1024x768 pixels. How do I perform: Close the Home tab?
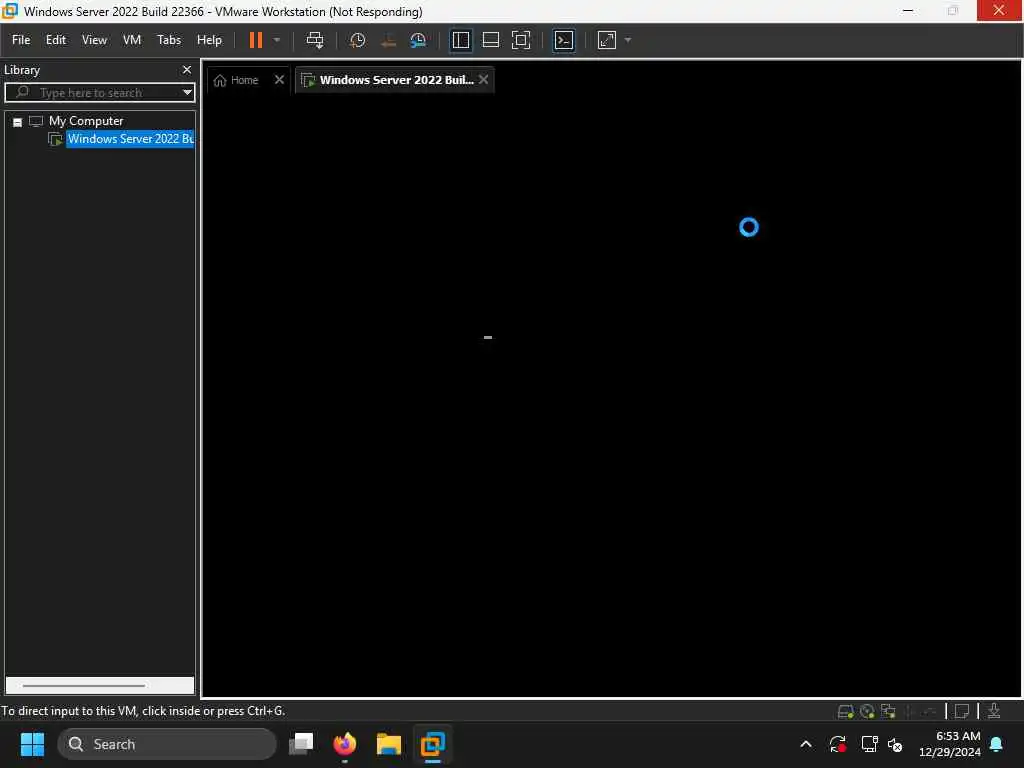(279, 80)
